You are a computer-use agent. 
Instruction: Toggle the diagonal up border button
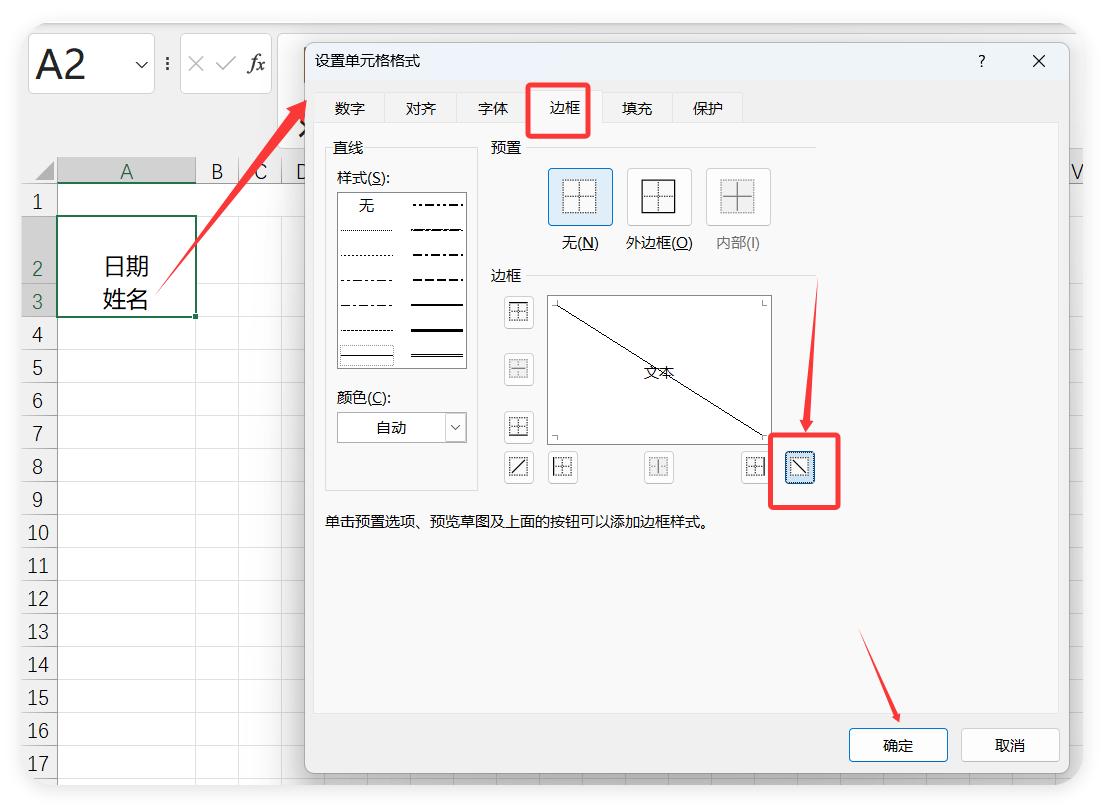click(x=518, y=467)
